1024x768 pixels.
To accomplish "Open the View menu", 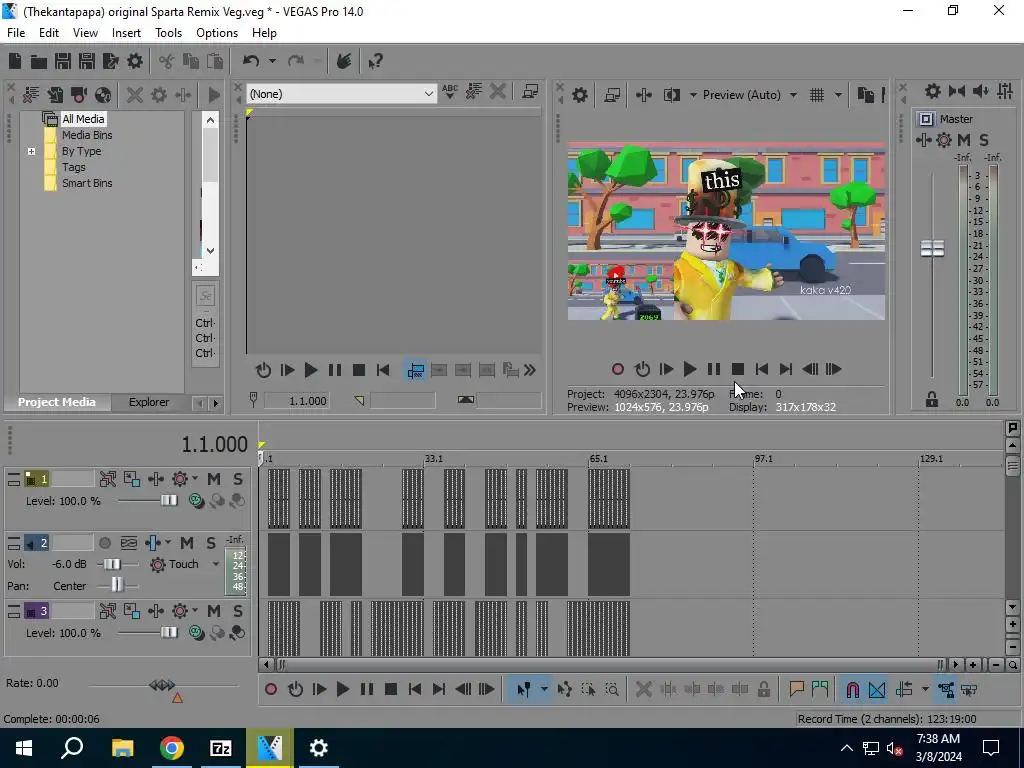I will (x=86, y=33).
